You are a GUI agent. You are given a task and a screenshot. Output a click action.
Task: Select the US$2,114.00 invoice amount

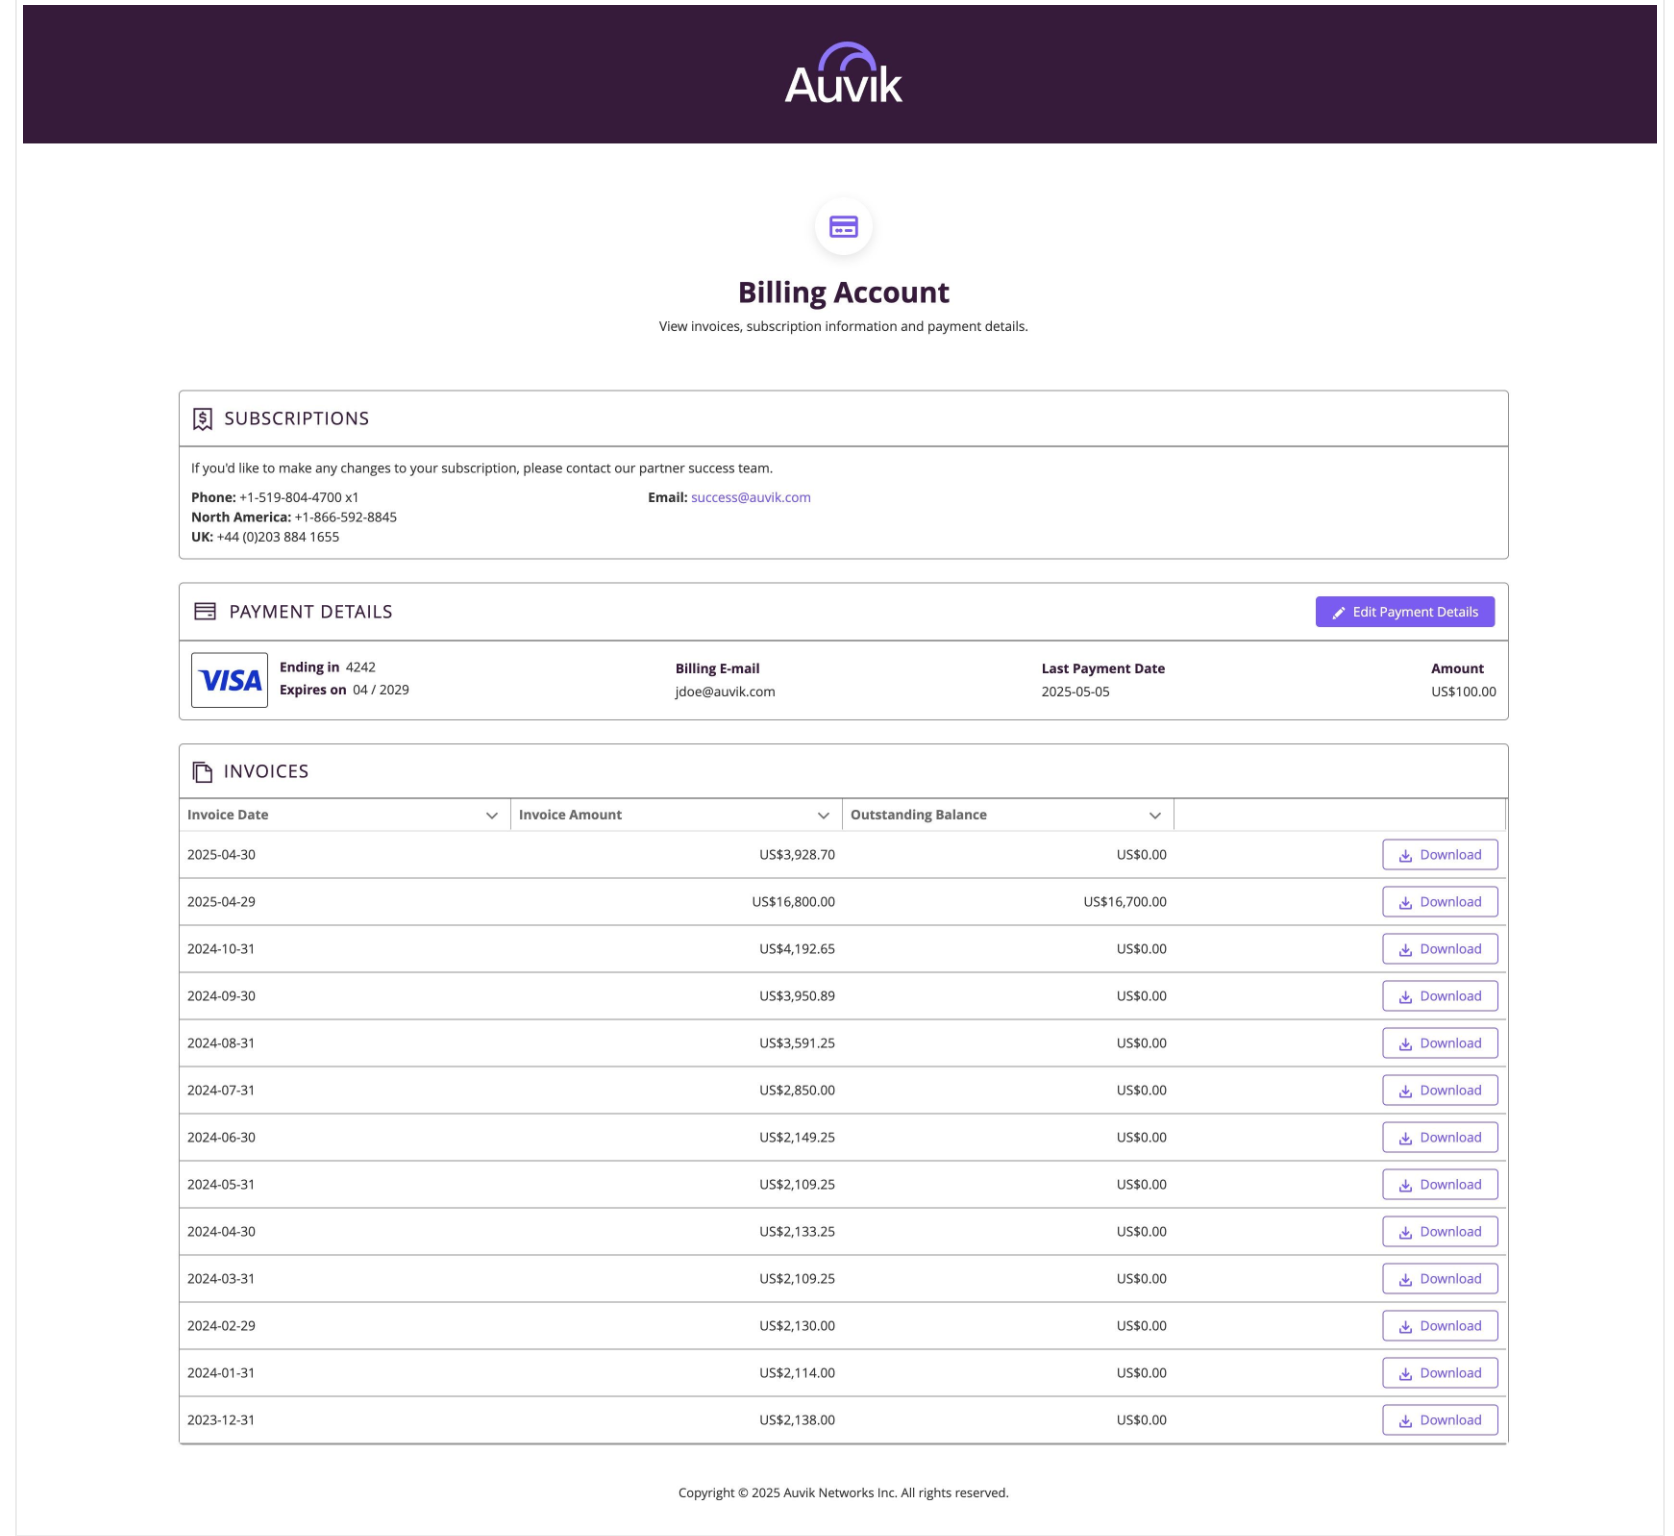(797, 1372)
